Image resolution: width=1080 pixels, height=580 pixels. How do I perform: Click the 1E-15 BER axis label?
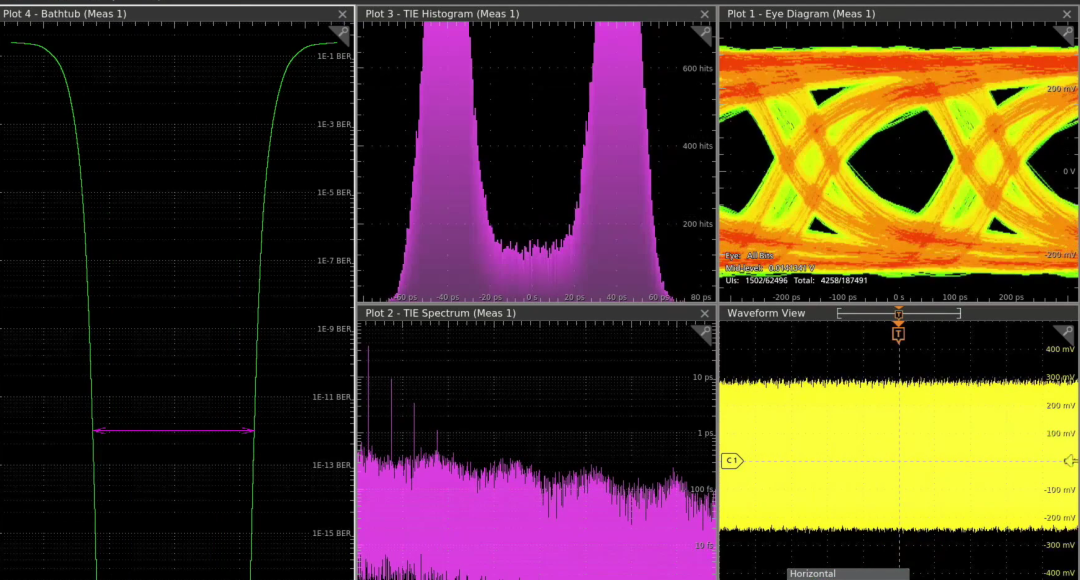(x=332, y=534)
